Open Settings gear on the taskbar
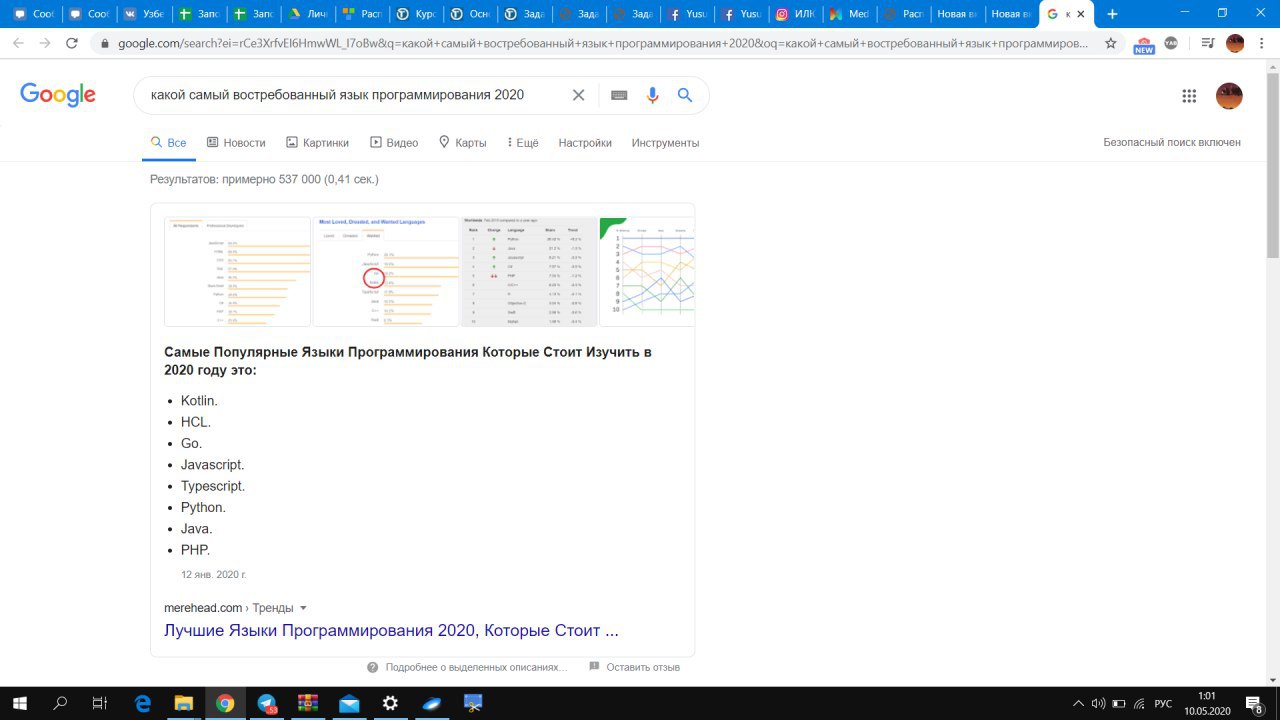Viewport: 1280px width, 720px height. pos(390,703)
